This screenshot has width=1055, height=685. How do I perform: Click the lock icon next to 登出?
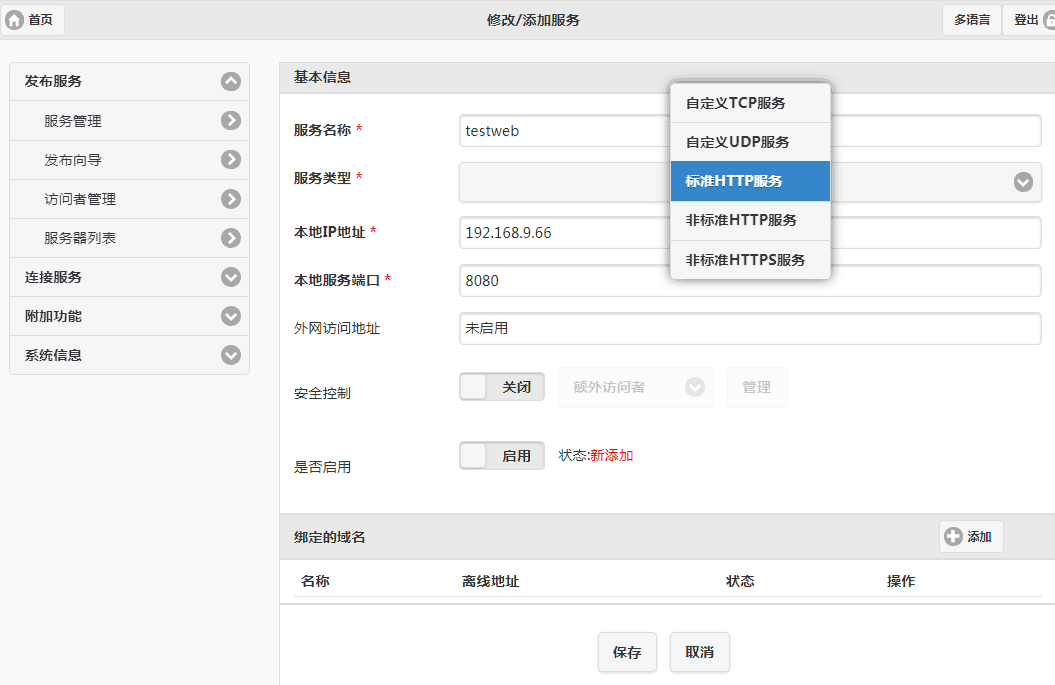tap(1049, 20)
